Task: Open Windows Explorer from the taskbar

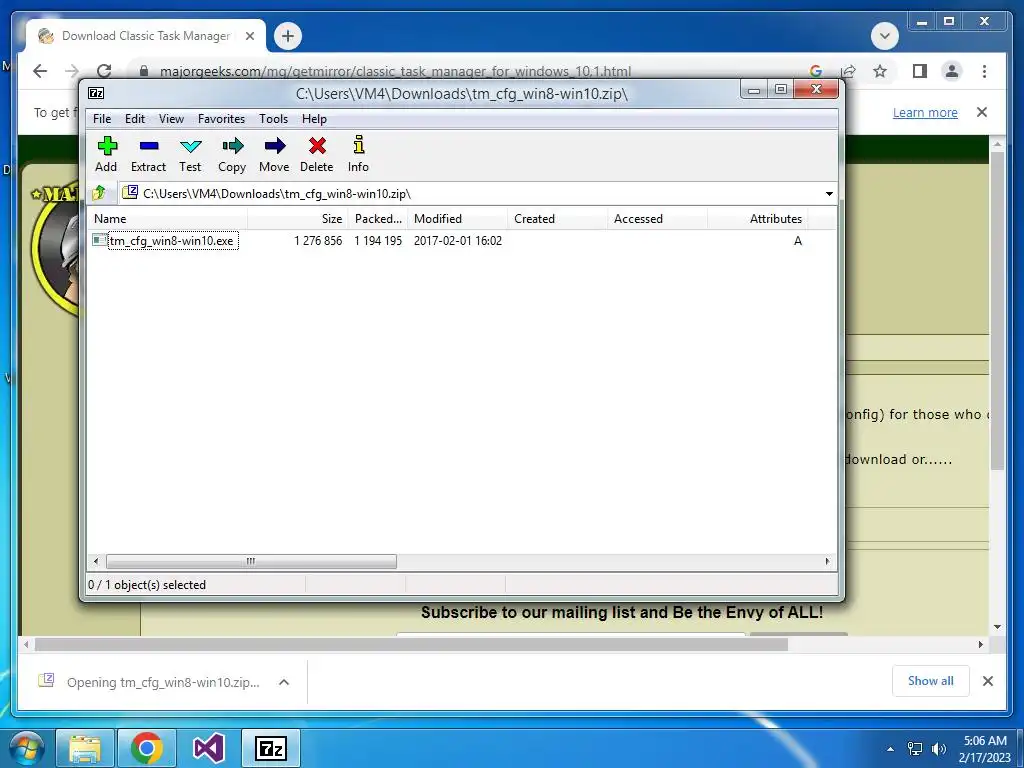Action: pos(86,748)
